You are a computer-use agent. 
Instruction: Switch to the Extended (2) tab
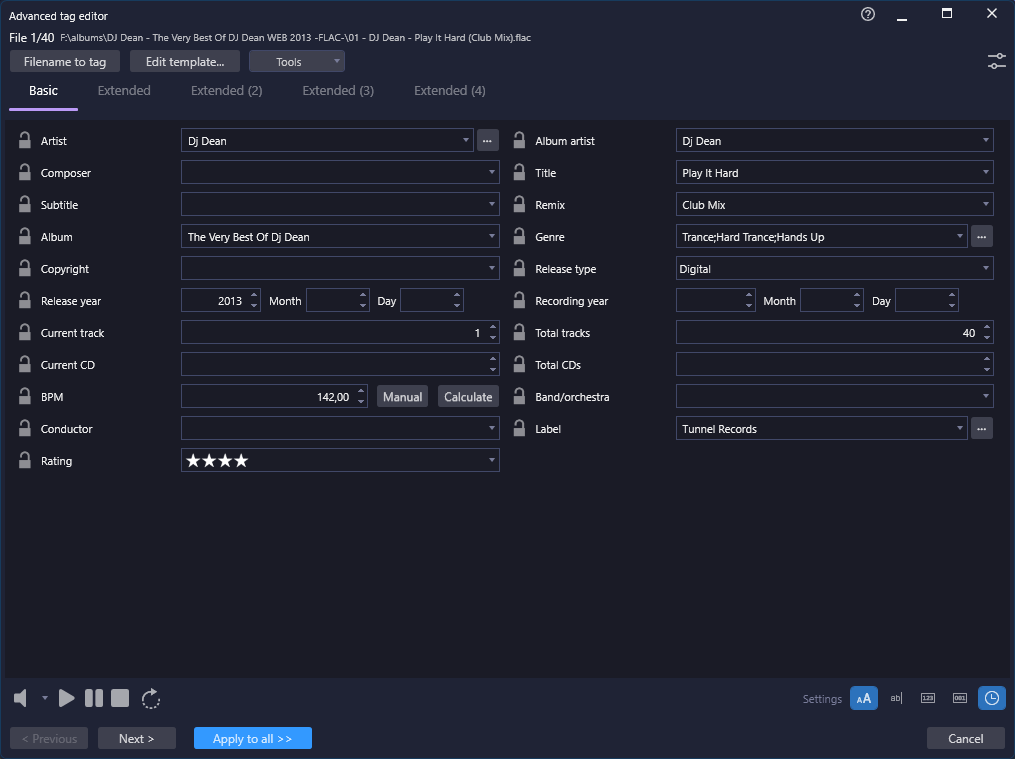coord(227,91)
